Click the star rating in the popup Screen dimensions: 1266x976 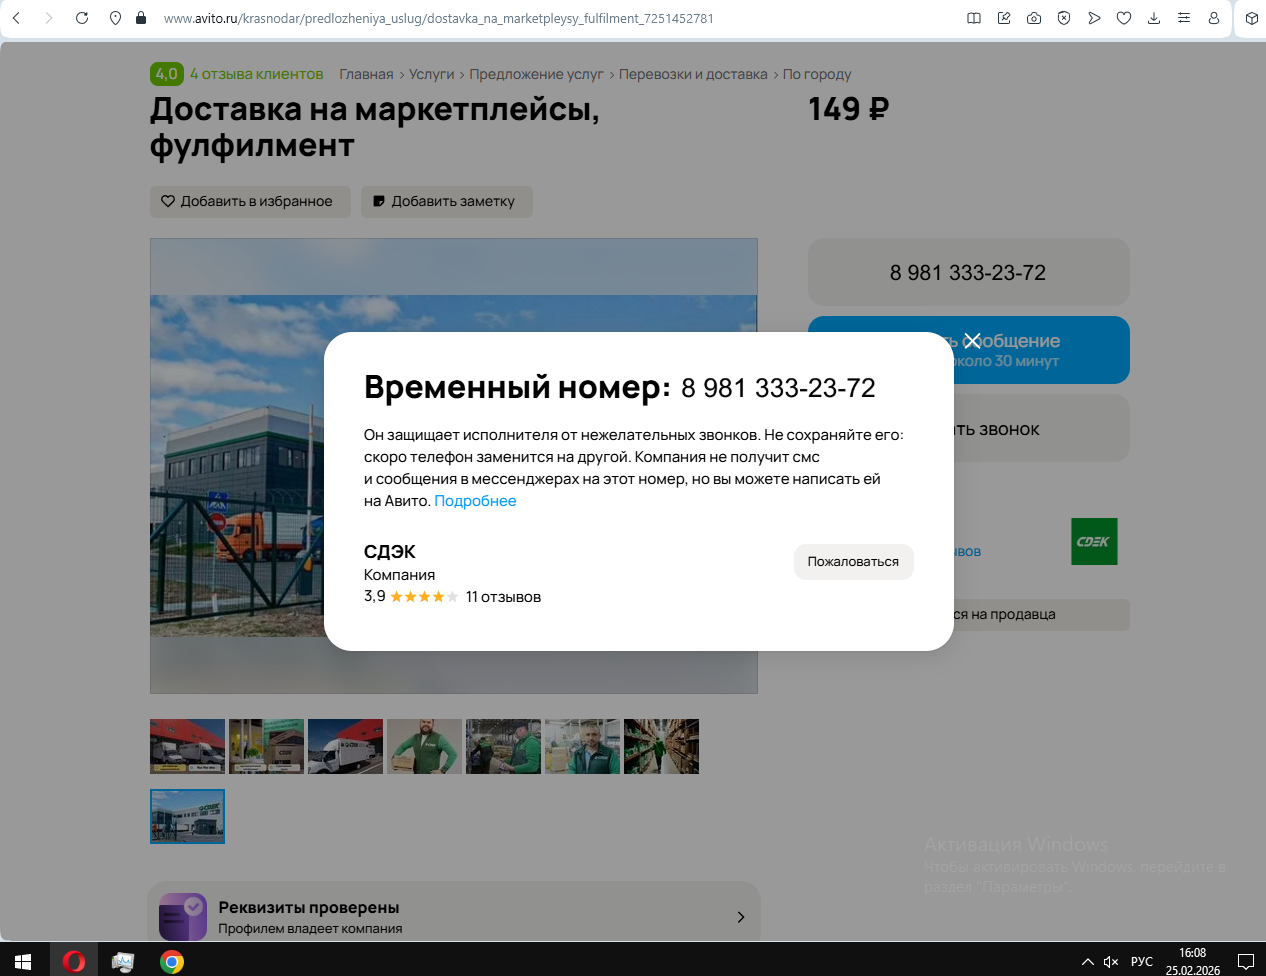pos(424,597)
